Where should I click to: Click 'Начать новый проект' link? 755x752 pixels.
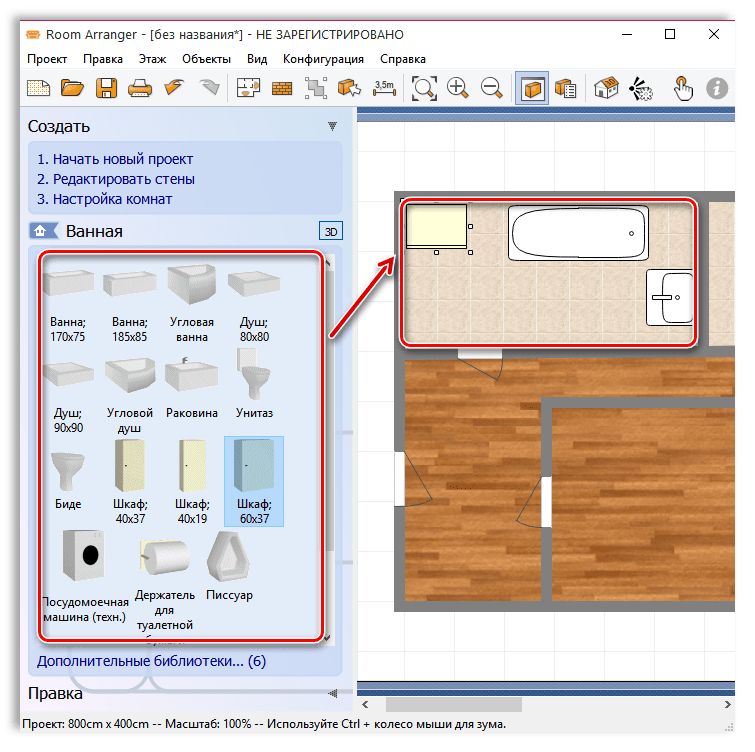[x=115, y=159]
